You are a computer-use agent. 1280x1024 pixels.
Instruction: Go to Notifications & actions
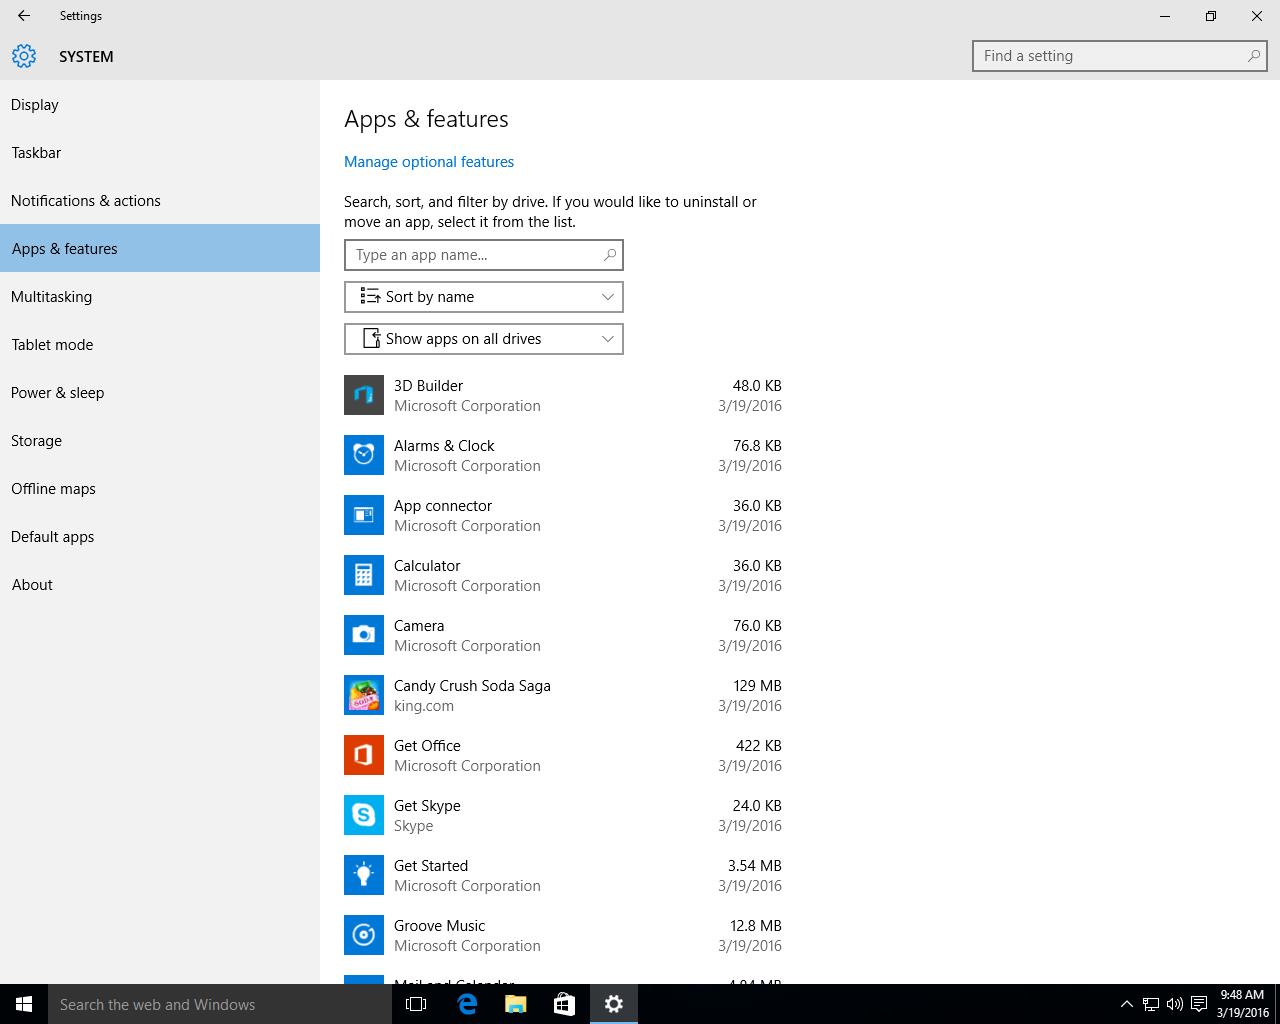(160, 200)
